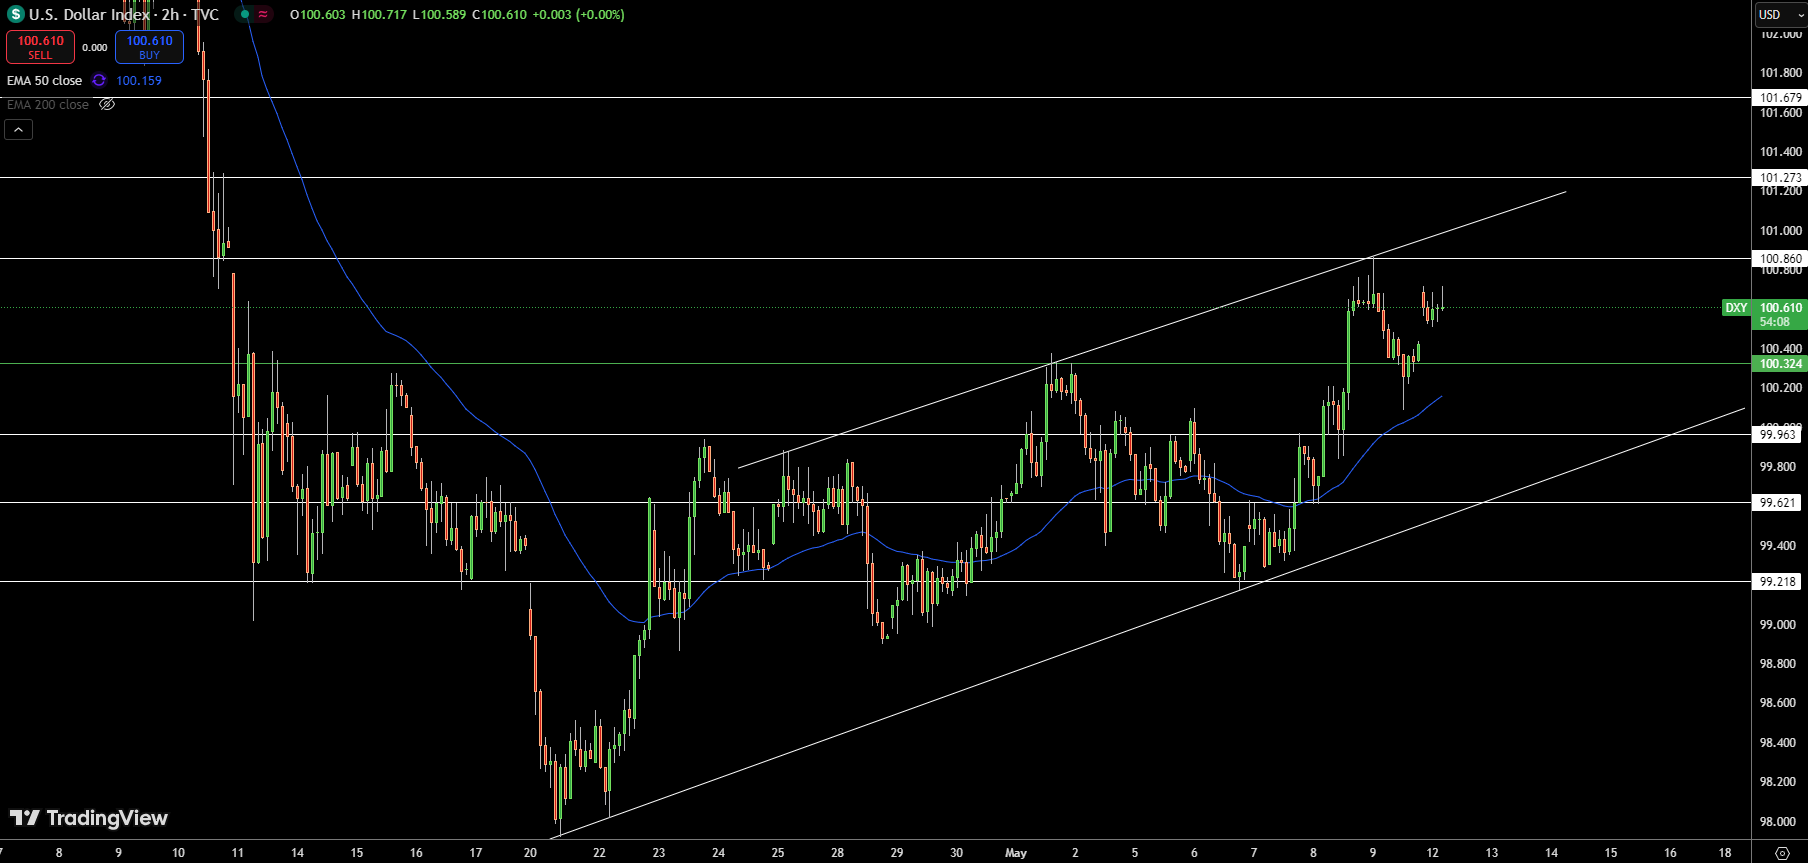The image size is (1808, 863).
Task: Click the May label on the time axis
Action: click(x=1016, y=853)
